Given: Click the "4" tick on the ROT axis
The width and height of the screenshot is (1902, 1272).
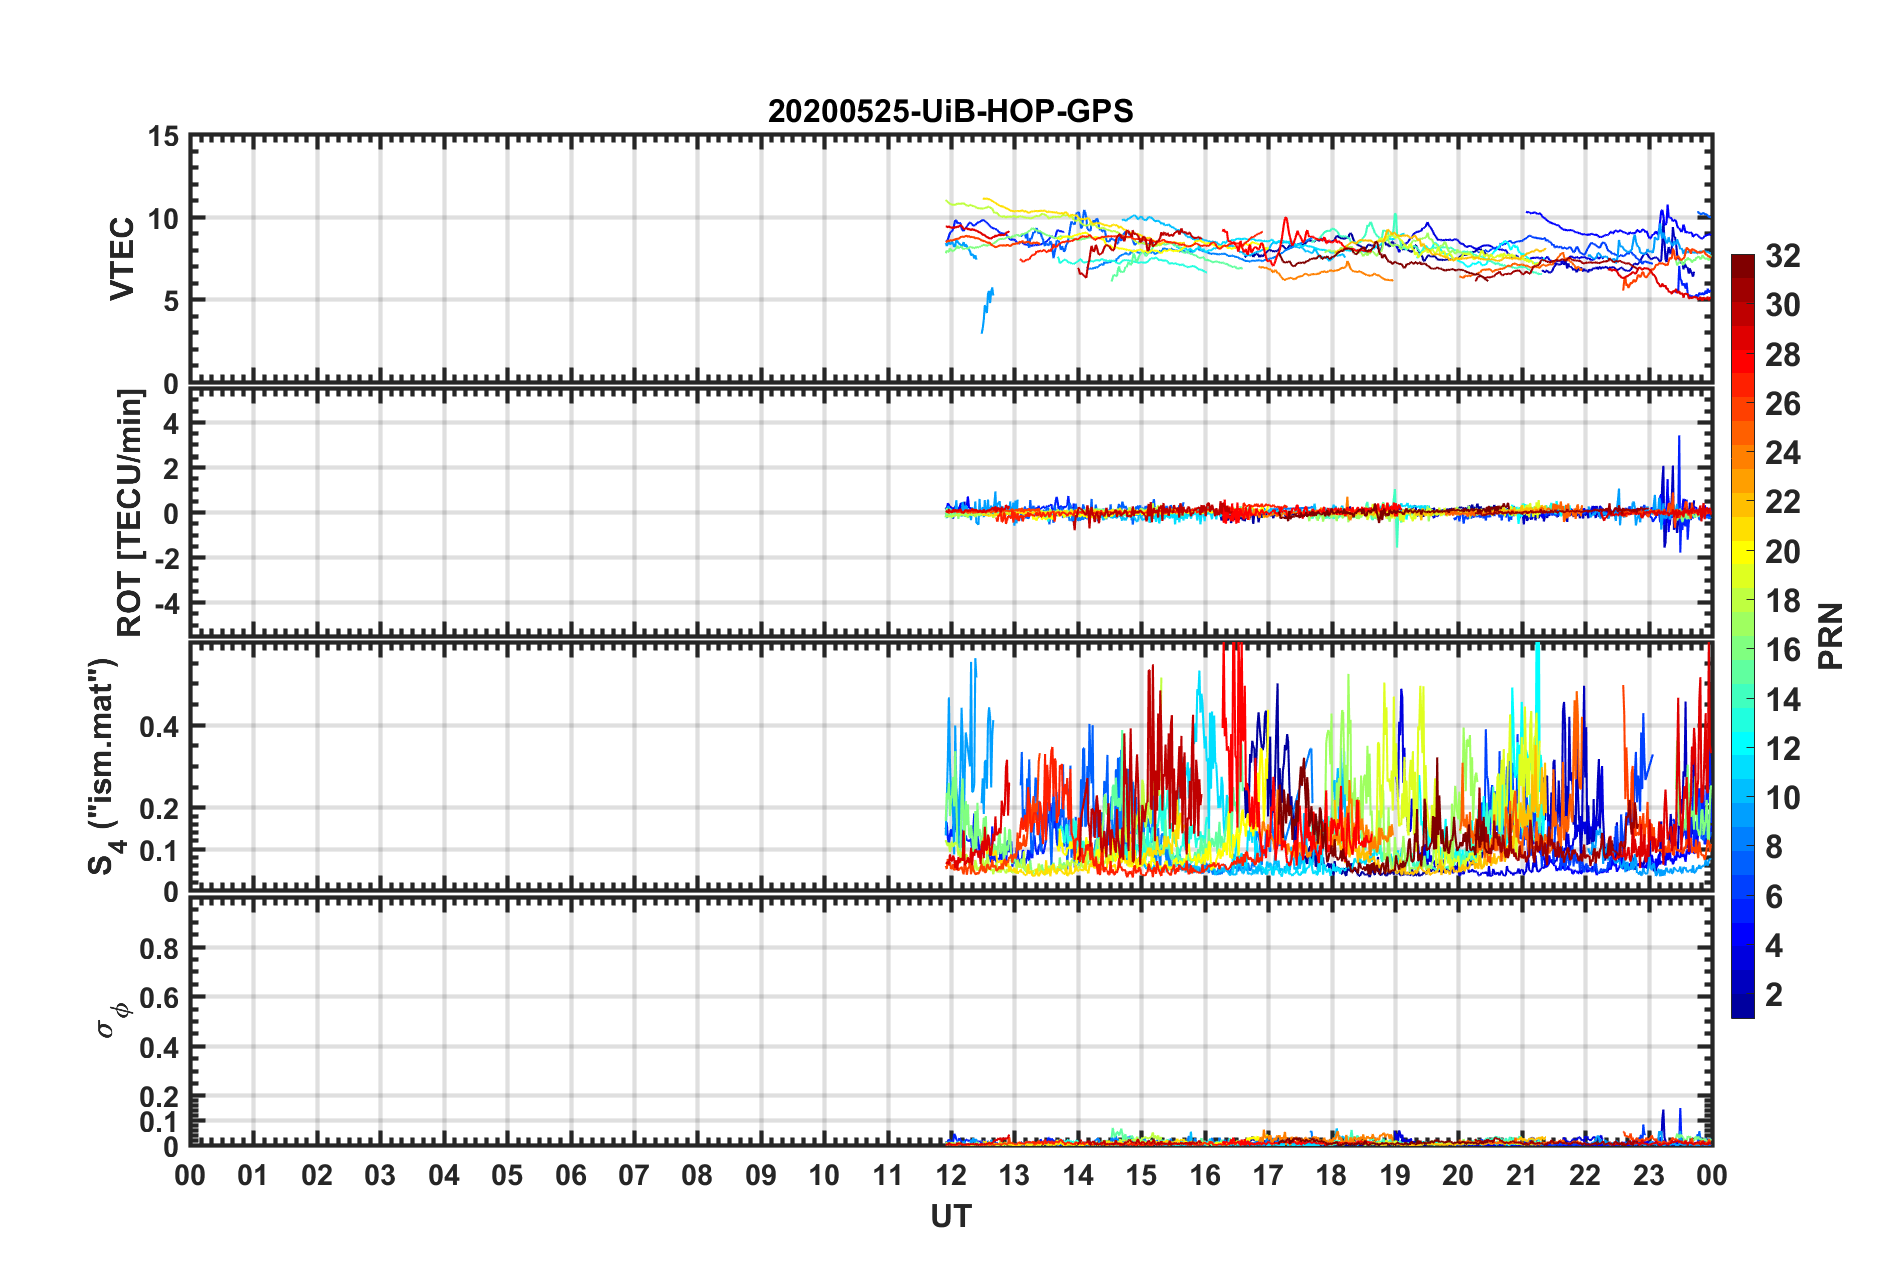Looking at the screenshot, I should 172,423.
